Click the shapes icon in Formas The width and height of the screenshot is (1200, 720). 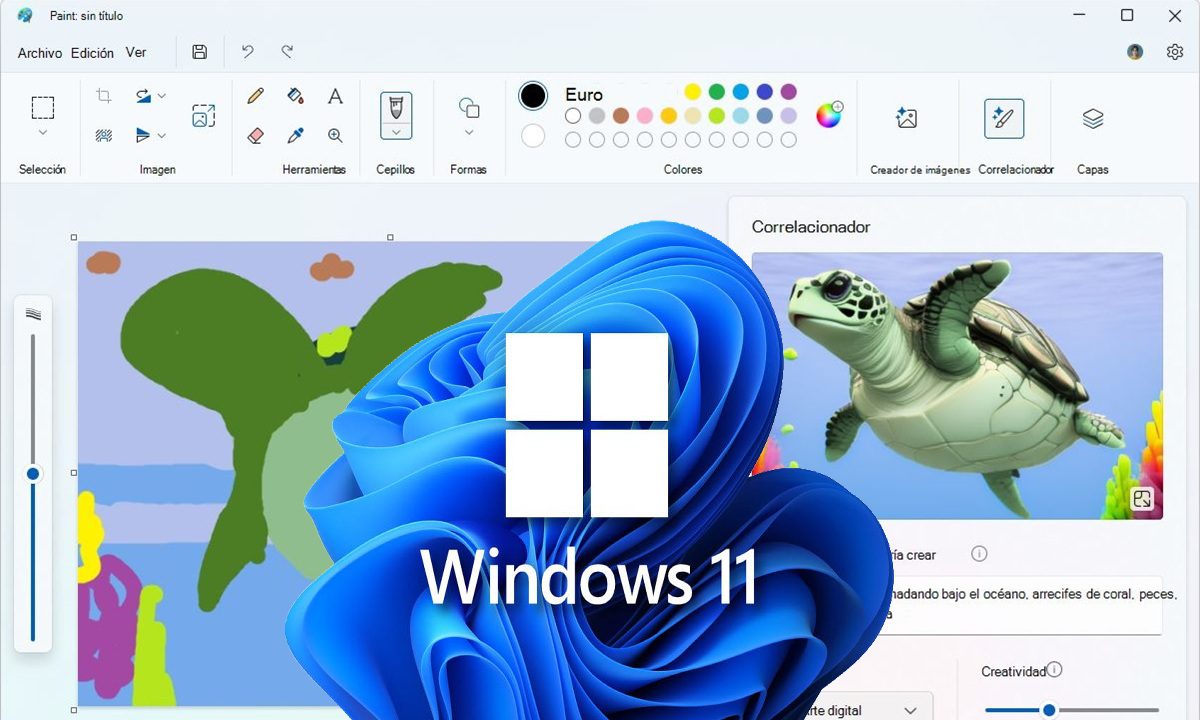click(469, 107)
